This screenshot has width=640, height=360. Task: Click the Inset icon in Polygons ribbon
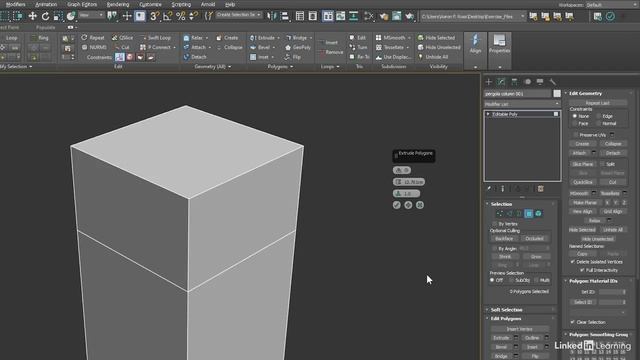[x=253, y=57]
